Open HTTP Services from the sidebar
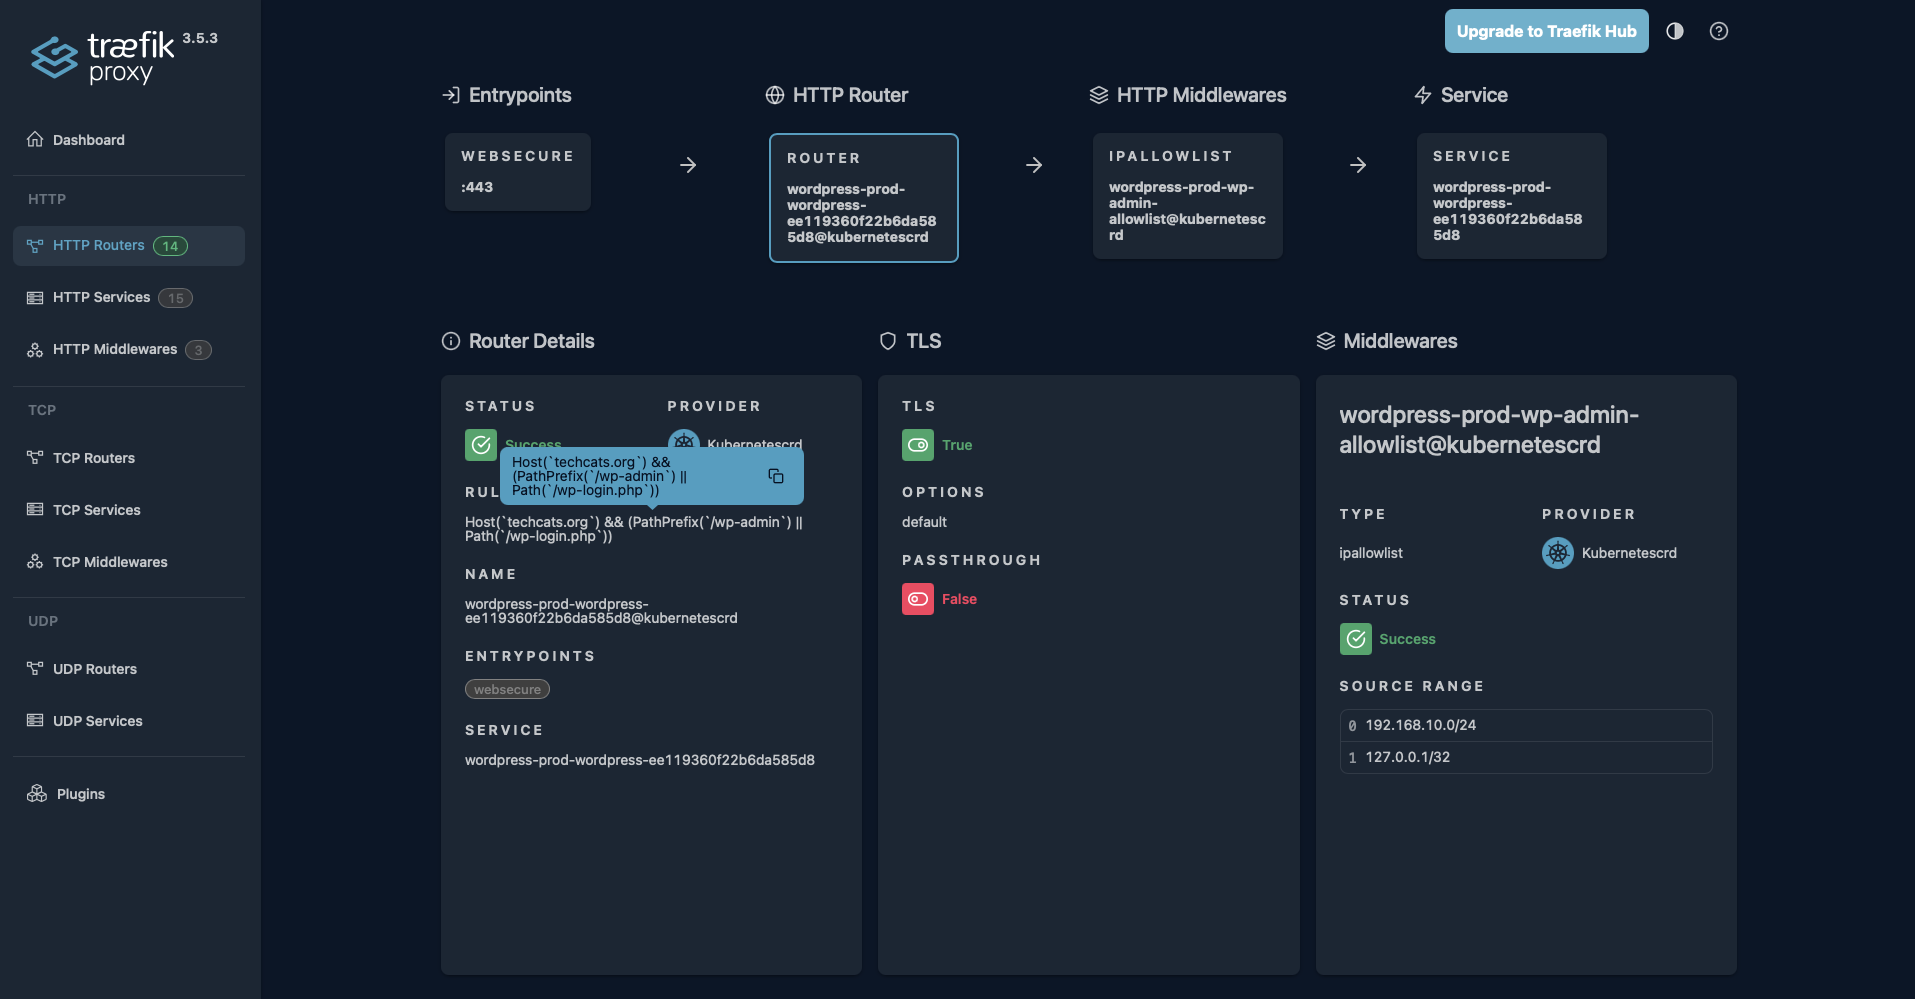Viewport: 1915px width, 999px height. [x=101, y=297]
